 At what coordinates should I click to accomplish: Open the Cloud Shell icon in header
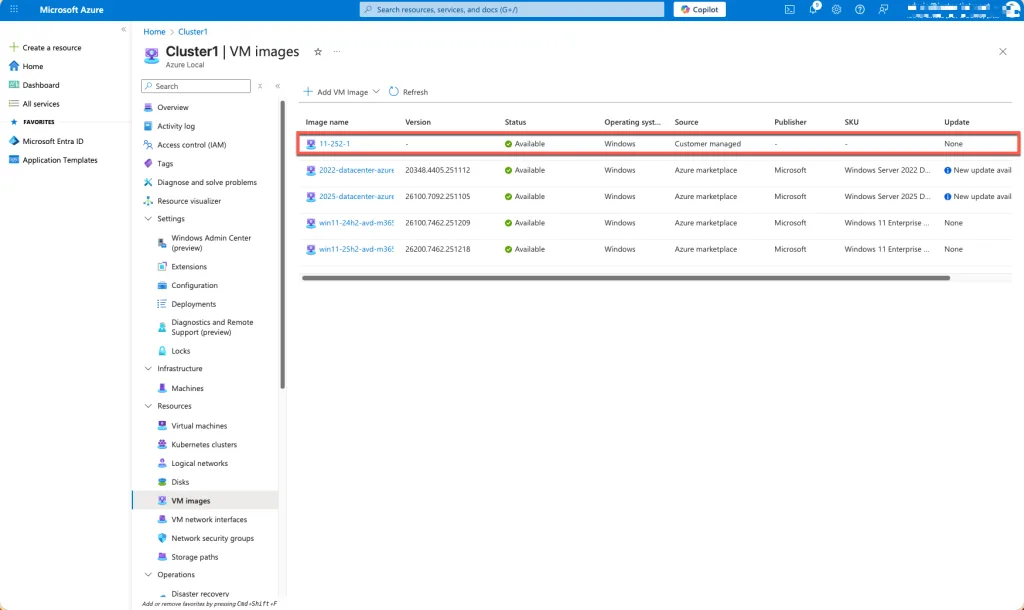click(790, 9)
